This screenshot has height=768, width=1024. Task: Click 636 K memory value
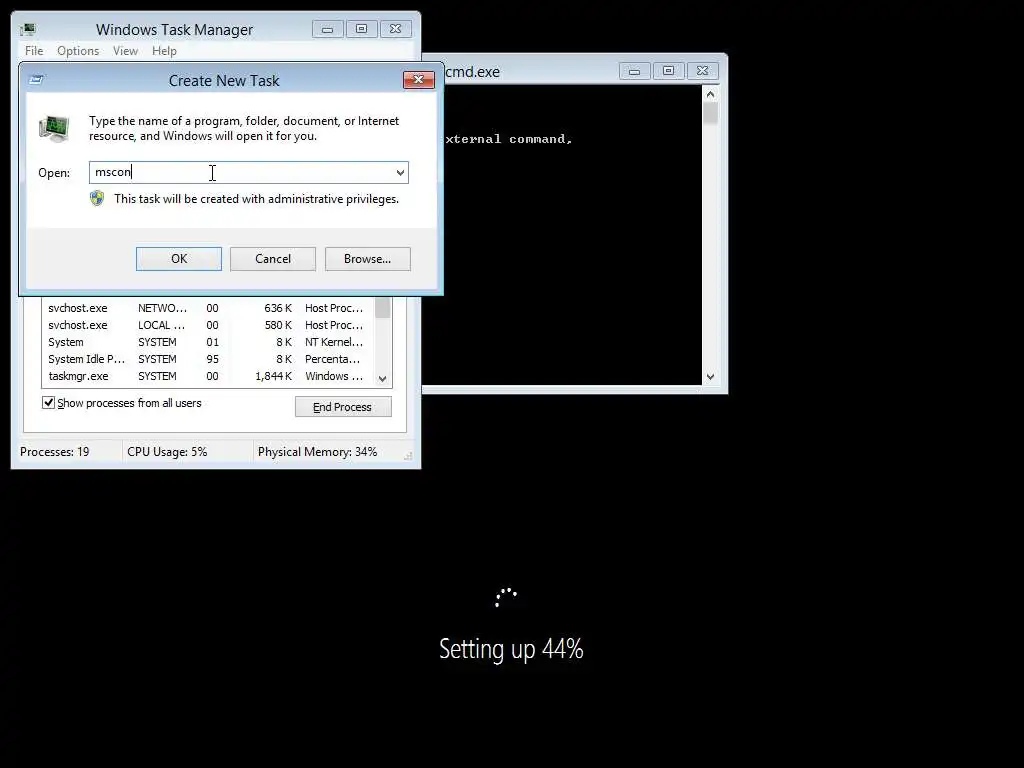278,308
